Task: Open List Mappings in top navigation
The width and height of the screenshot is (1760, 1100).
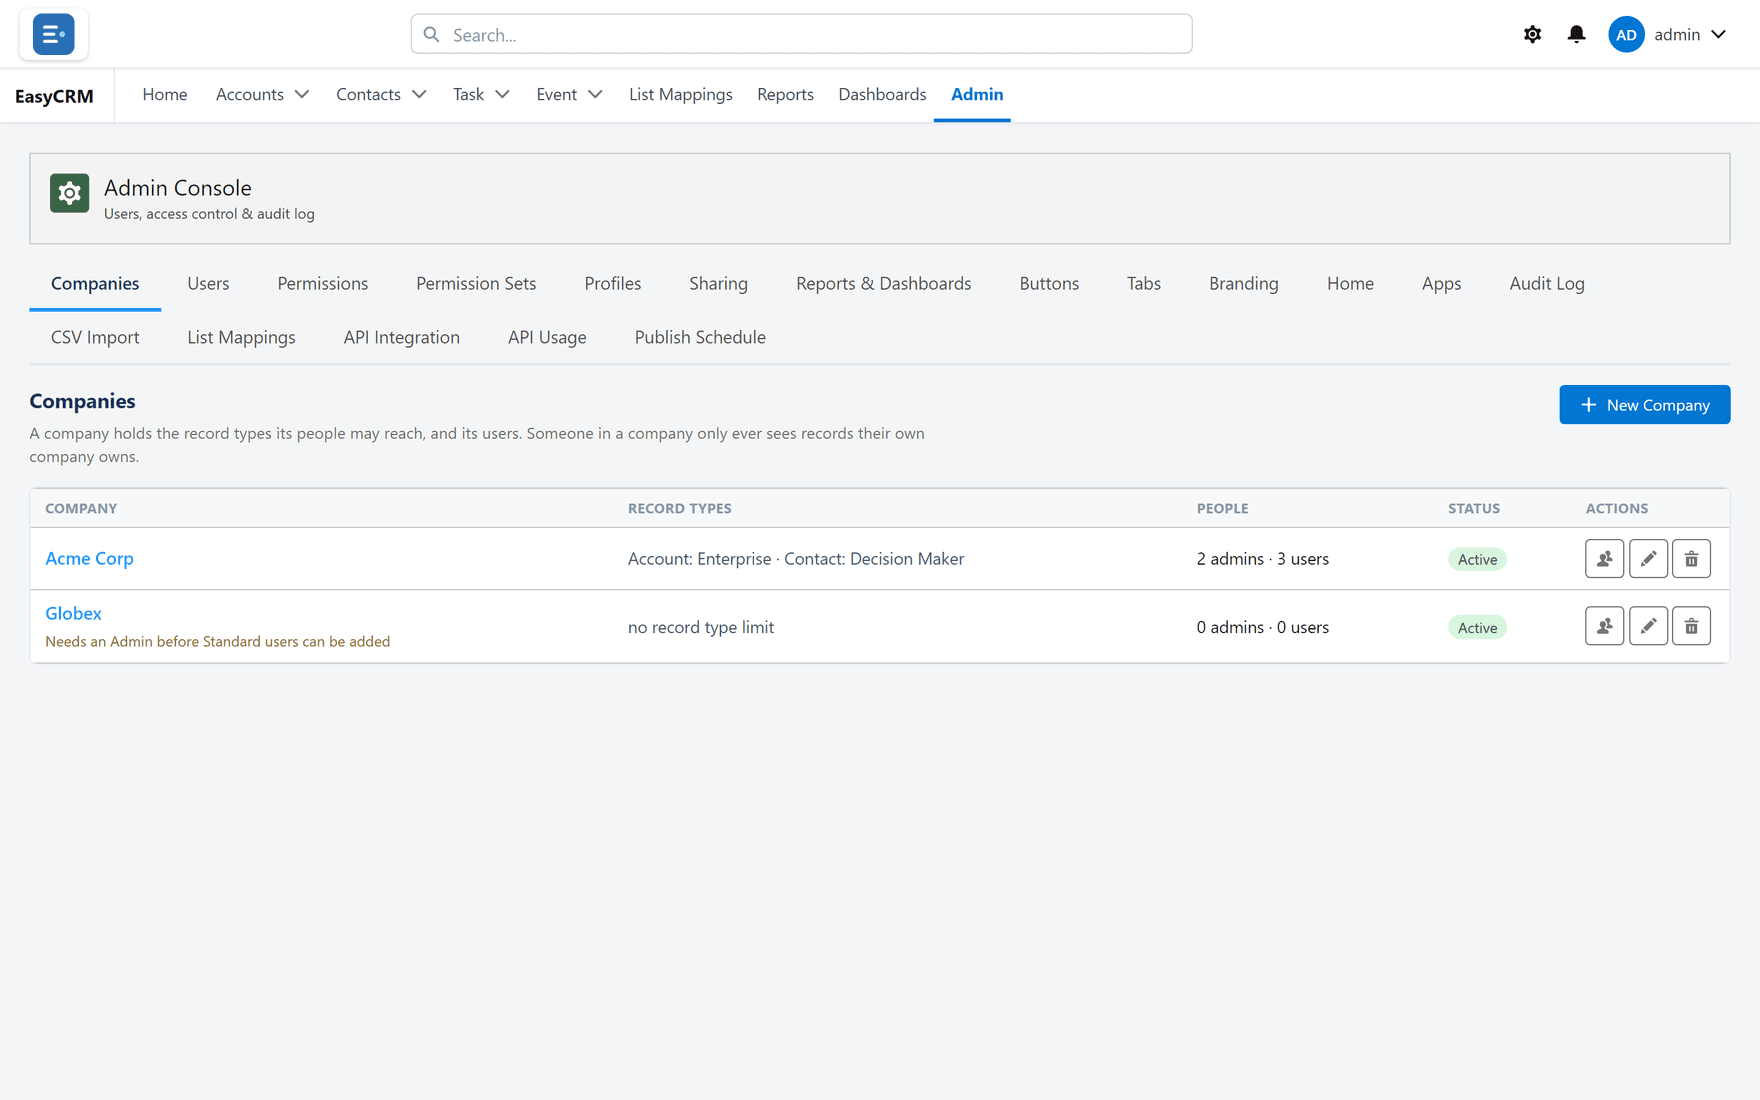Action: point(681,94)
